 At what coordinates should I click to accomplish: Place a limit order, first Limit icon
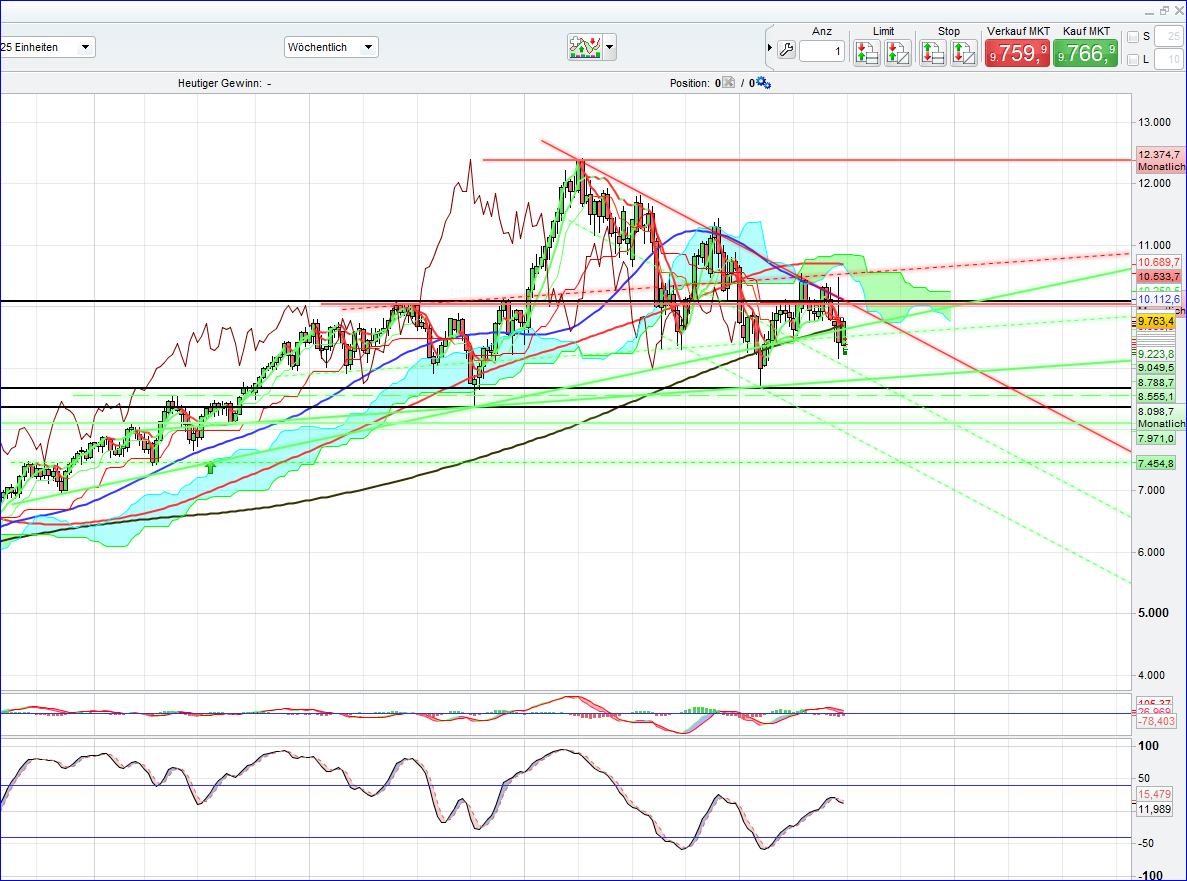click(x=867, y=52)
